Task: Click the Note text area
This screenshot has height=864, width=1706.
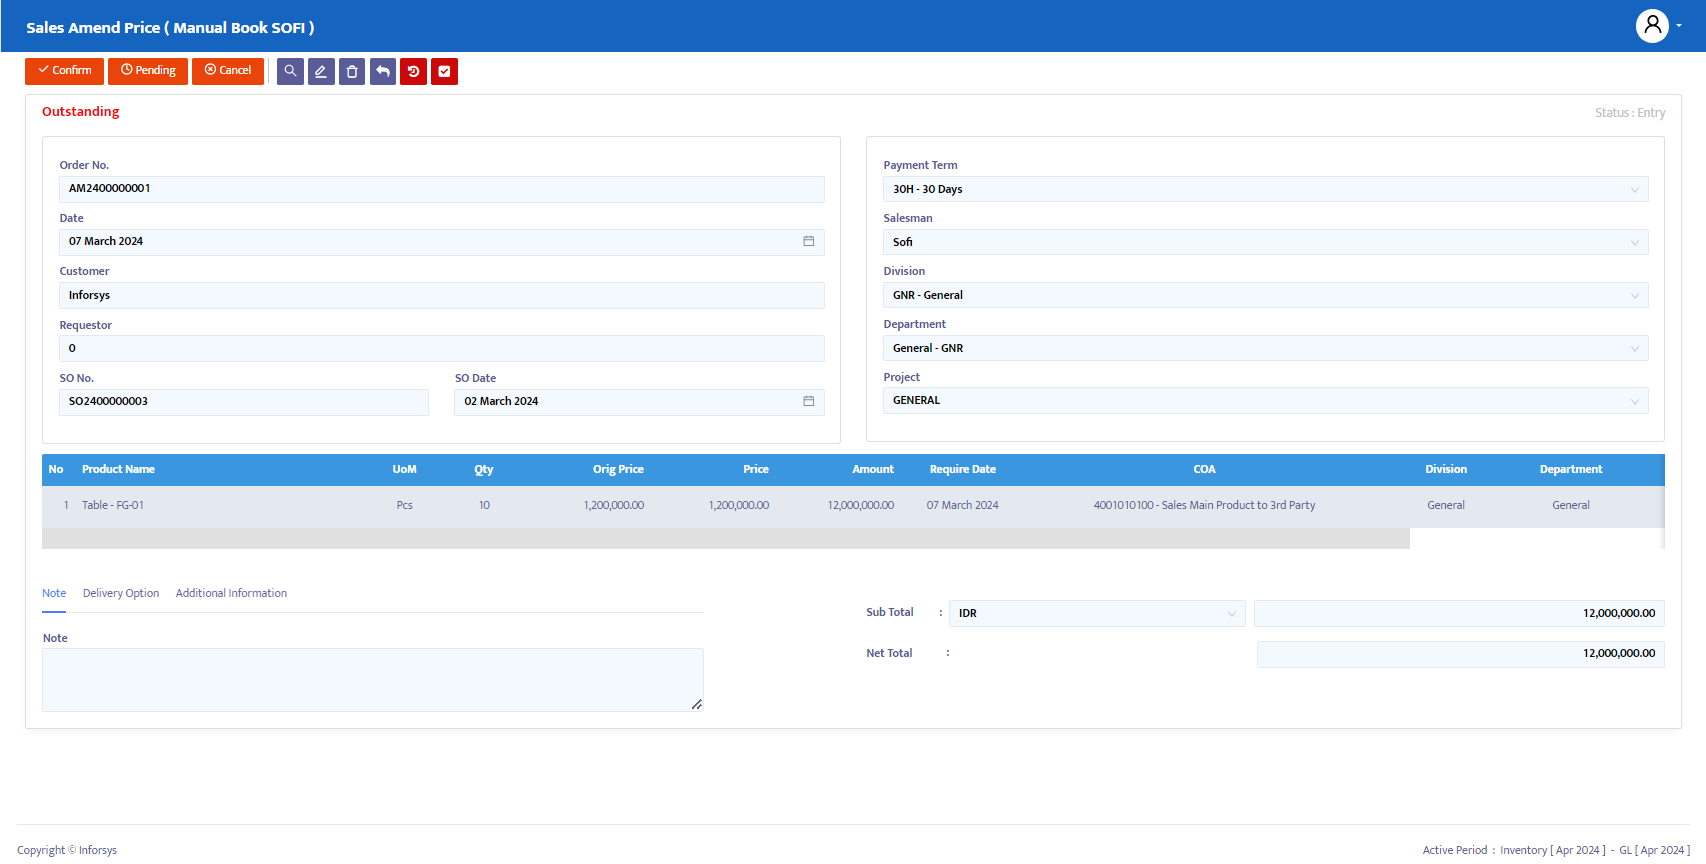Action: point(373,680)
